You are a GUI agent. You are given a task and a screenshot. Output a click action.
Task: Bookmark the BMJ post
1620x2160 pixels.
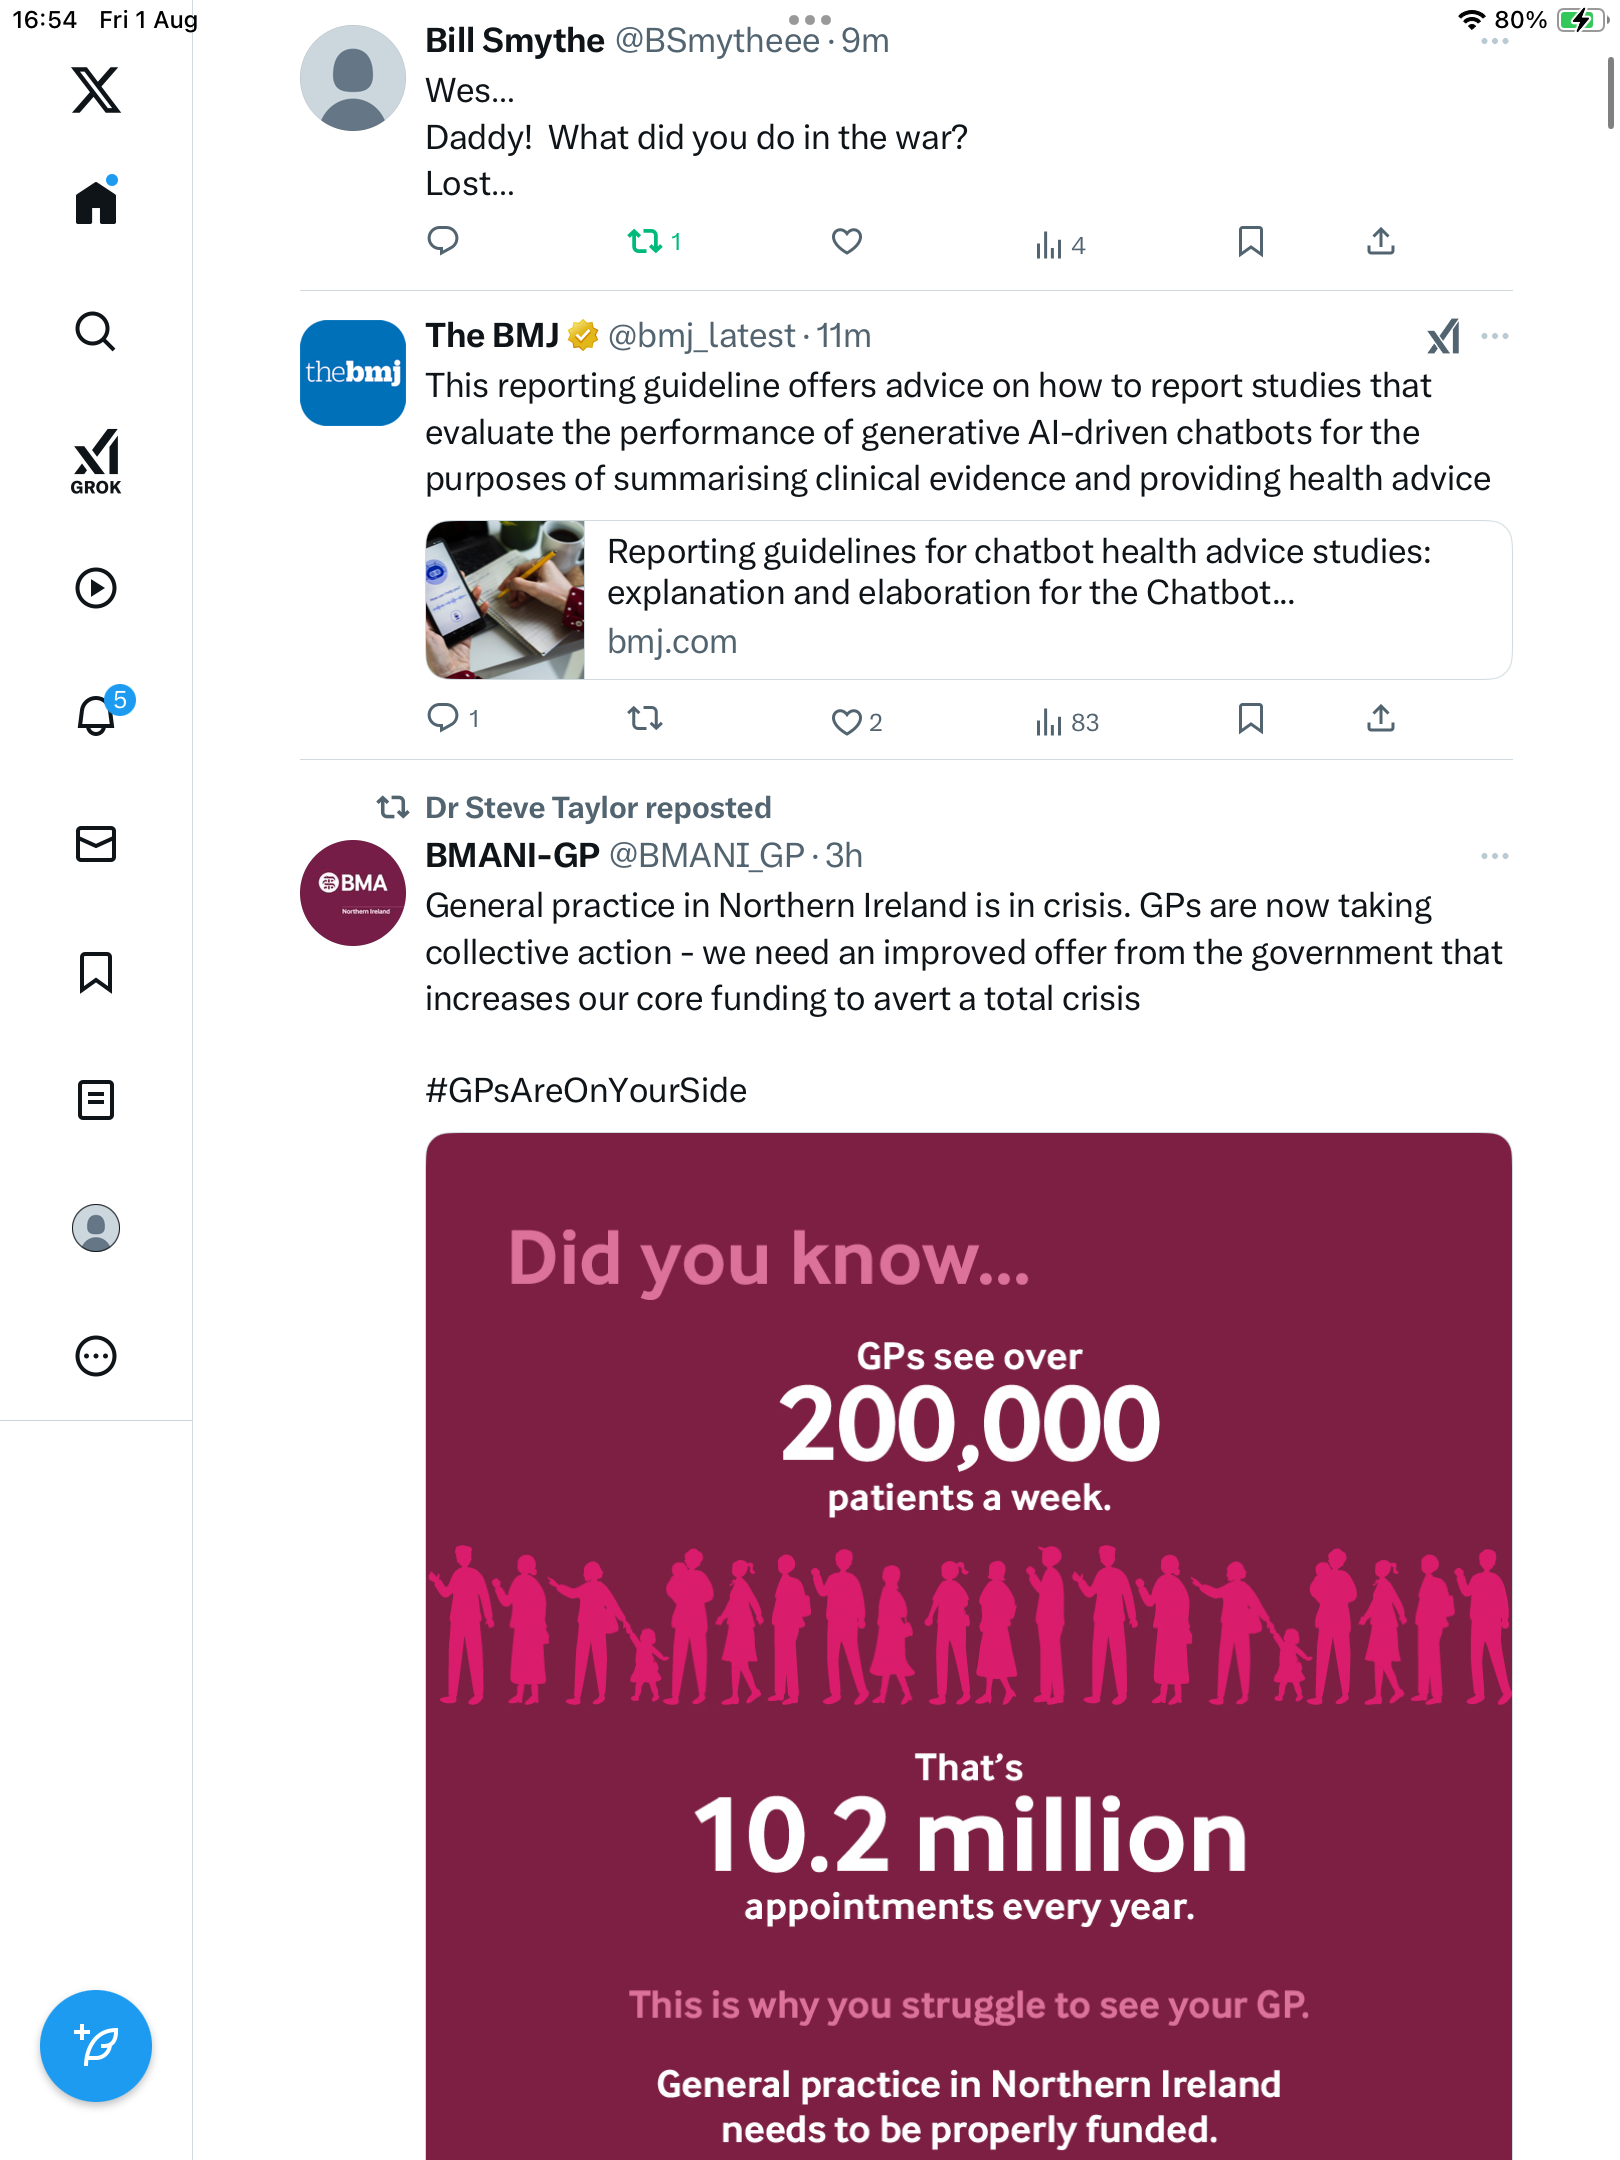pyautogui.click(x=1250, y=719)
